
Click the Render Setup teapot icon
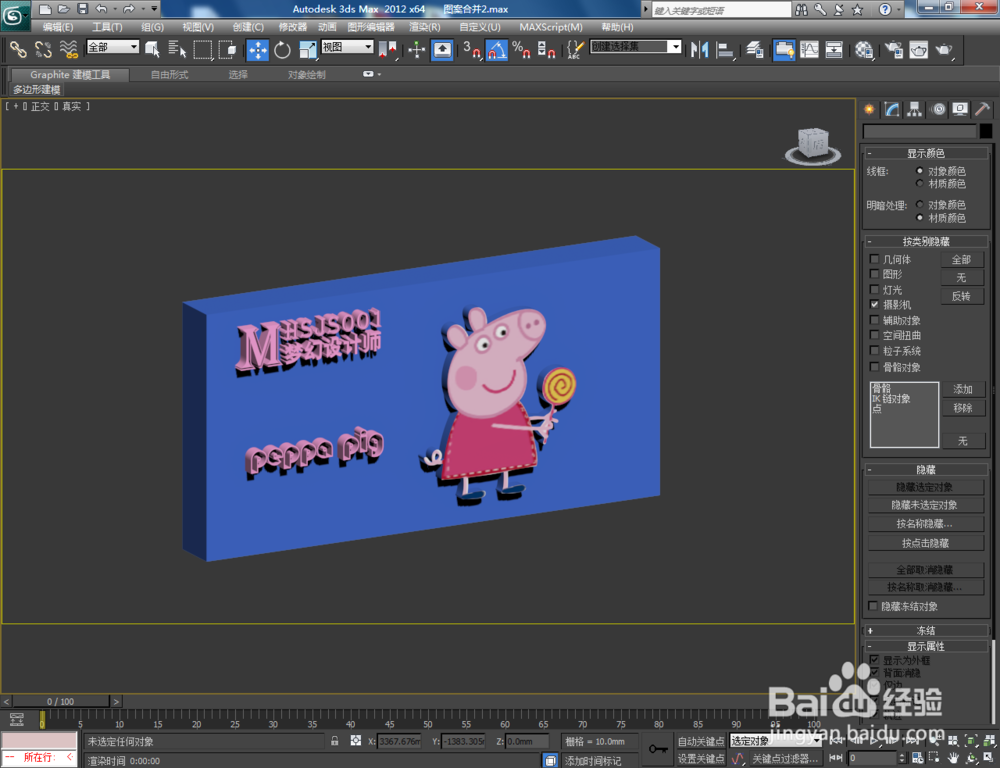(893, 49)
